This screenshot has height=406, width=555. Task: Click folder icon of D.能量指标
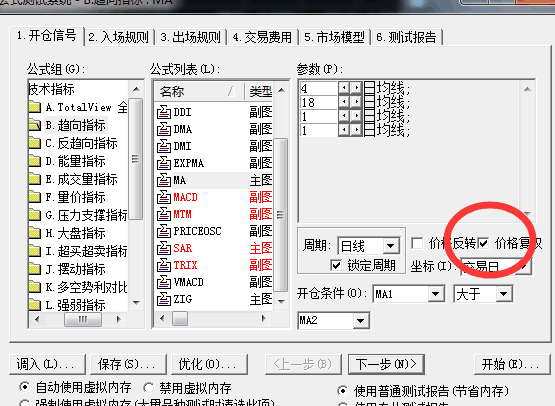click(x=35, y=161)
